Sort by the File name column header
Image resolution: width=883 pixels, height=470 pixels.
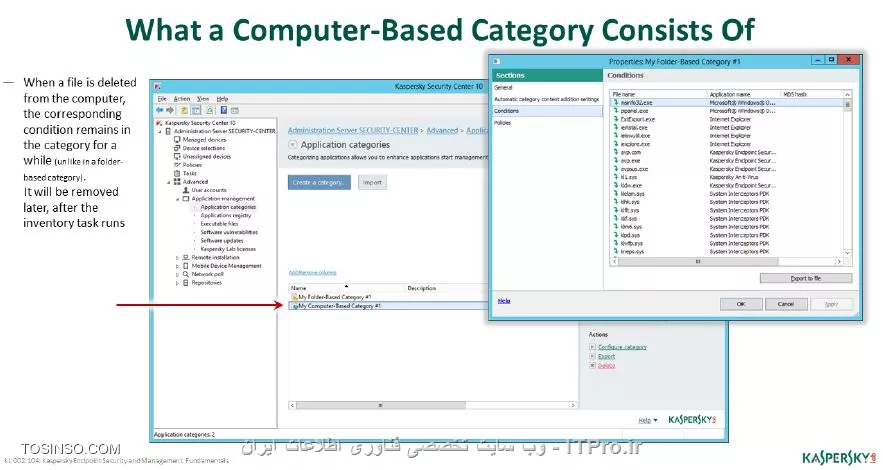658,94
